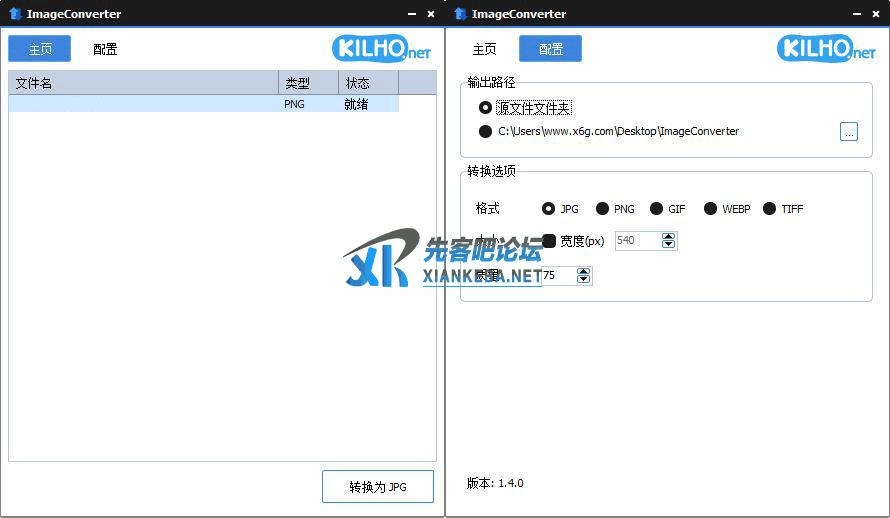Increase the width value using the up arrow

669,236
